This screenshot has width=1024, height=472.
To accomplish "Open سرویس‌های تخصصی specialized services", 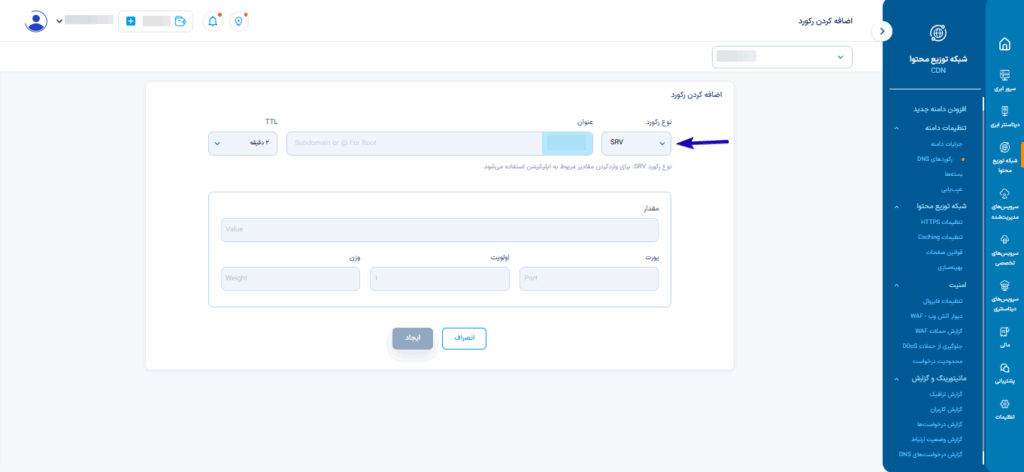I will coord(1004,249).
